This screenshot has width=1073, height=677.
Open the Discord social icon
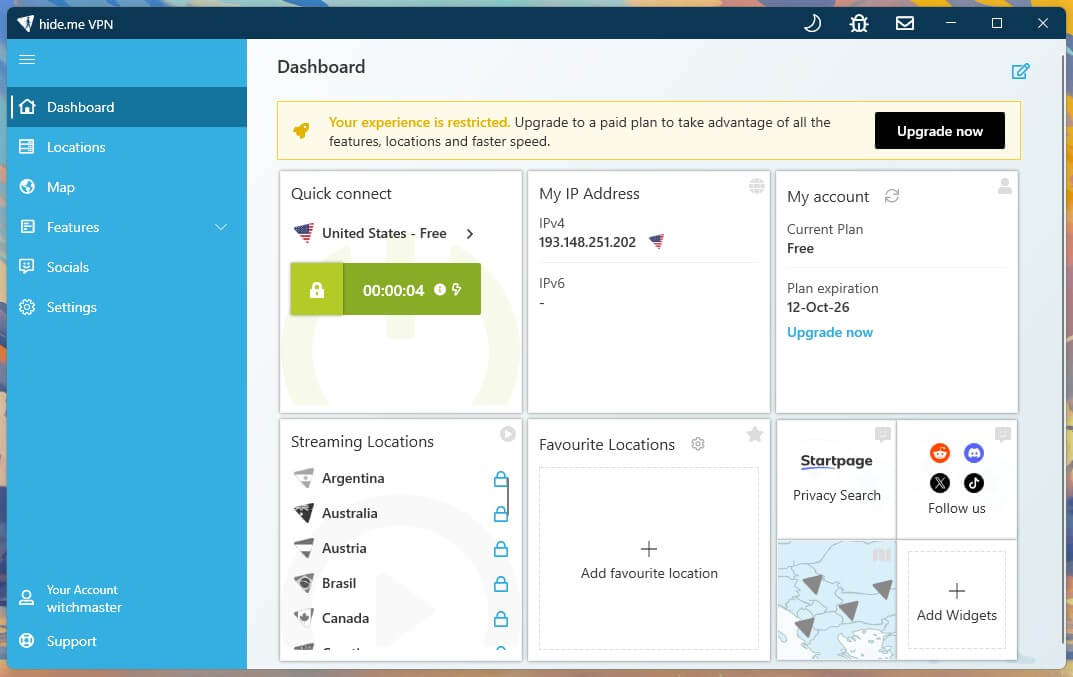[974, 453]
